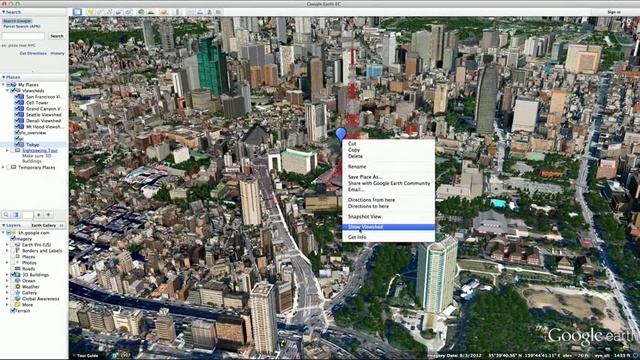
Task: Select the Record a Tour toolbar icon
Action: point(129,12)
